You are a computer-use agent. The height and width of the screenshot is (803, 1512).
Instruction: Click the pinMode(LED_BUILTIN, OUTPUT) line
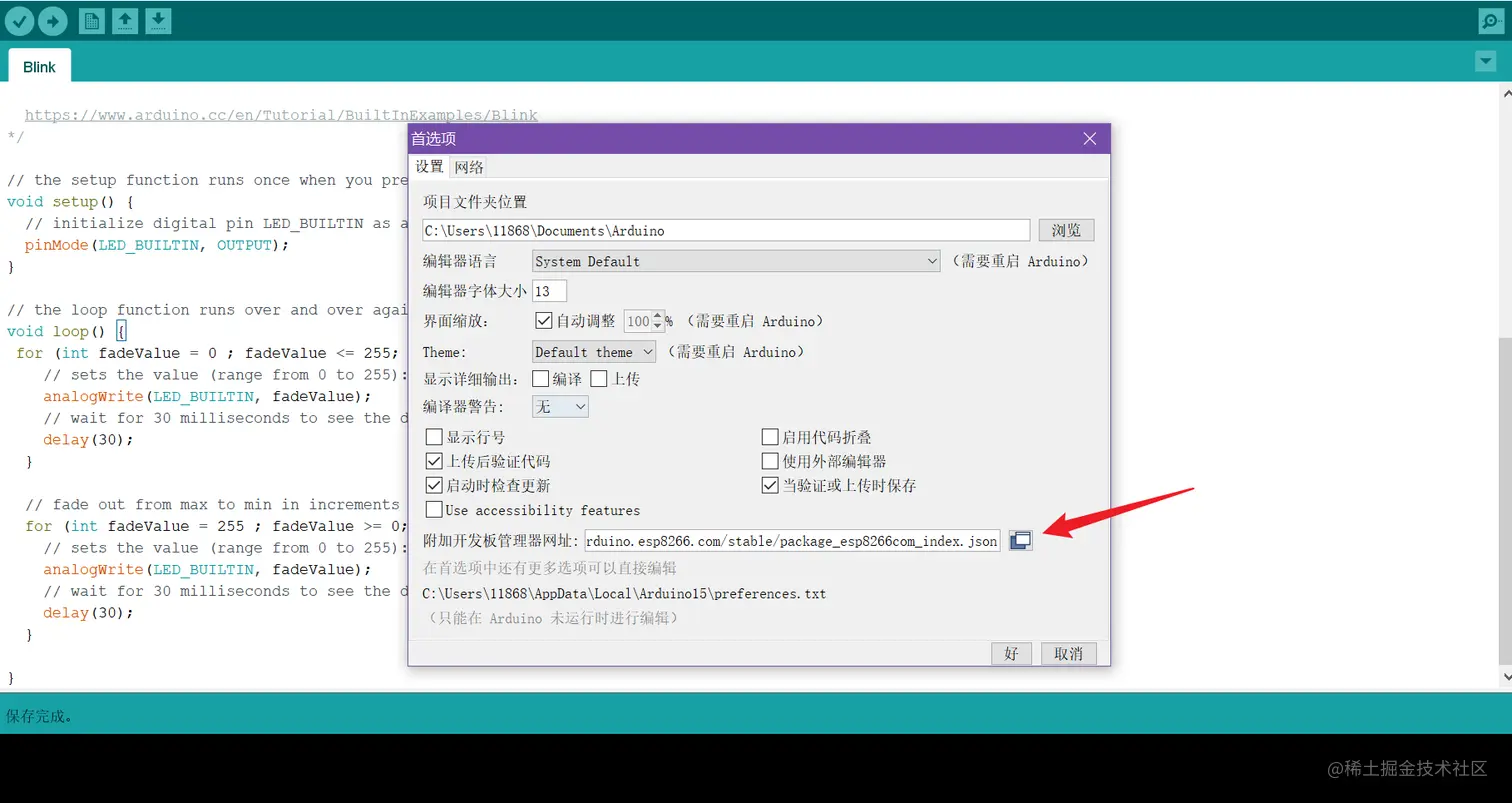coord(156,245)
